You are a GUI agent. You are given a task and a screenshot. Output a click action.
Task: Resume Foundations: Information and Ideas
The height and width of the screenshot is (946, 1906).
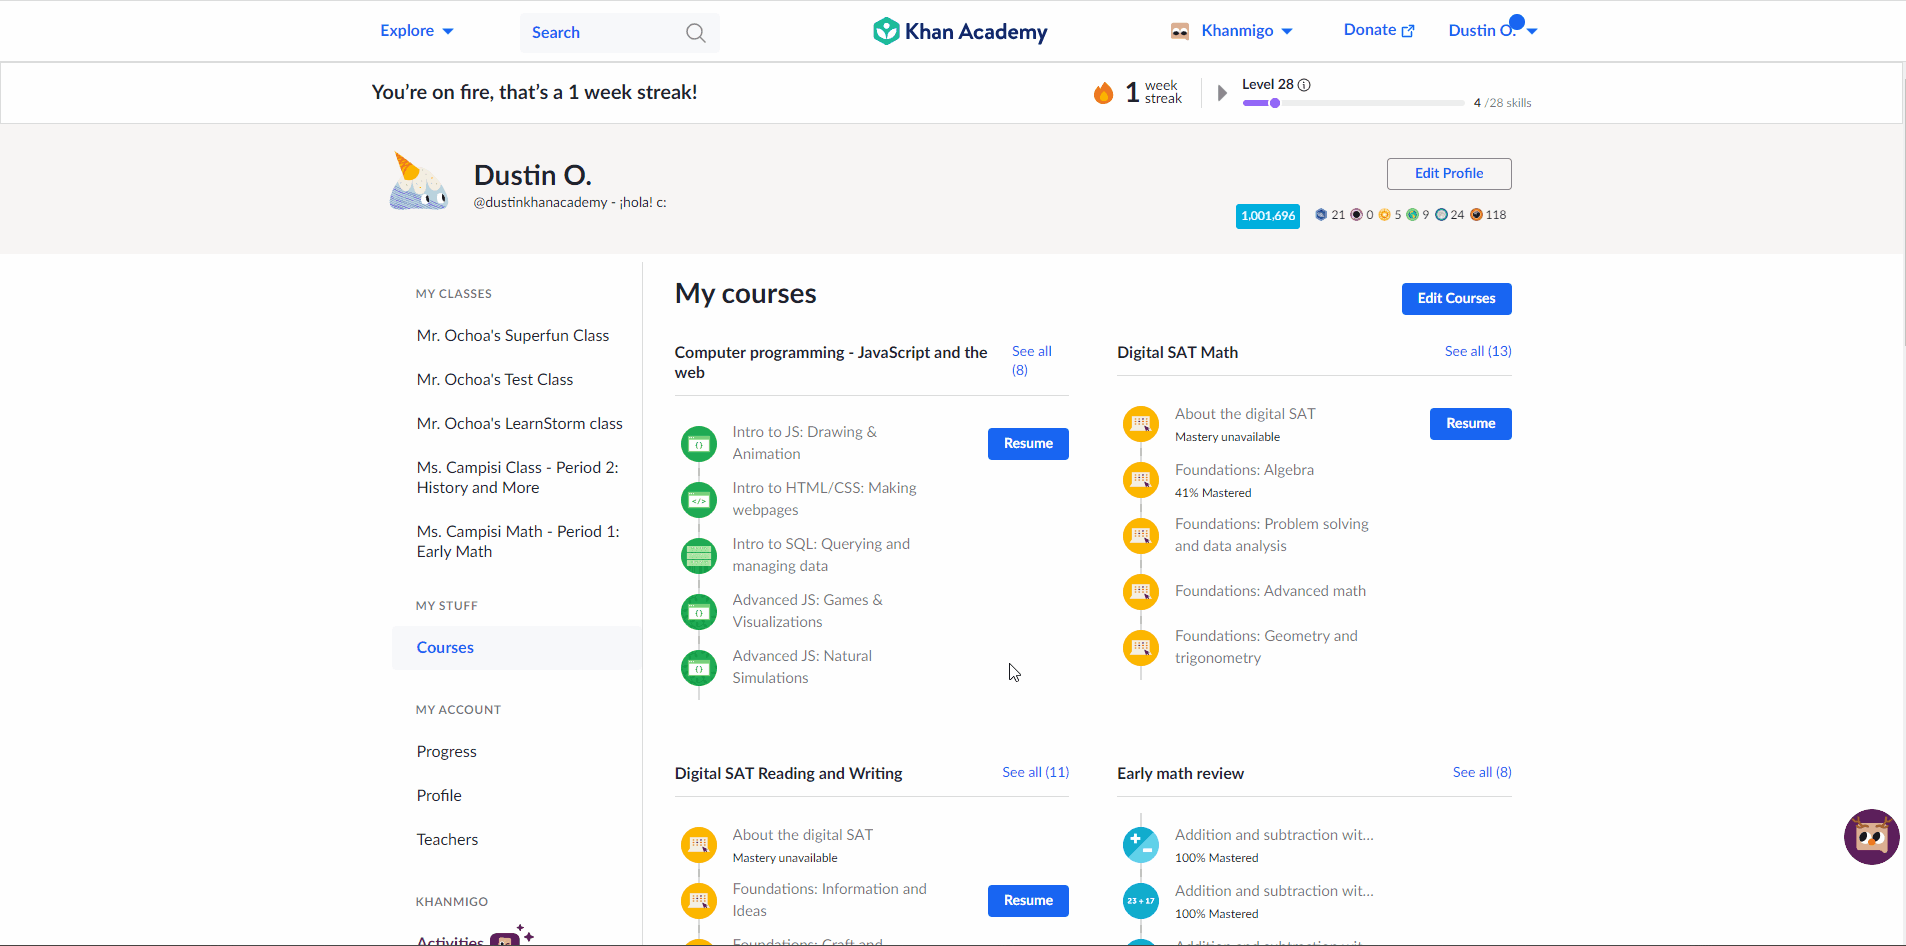click(x=1028, y=901)
